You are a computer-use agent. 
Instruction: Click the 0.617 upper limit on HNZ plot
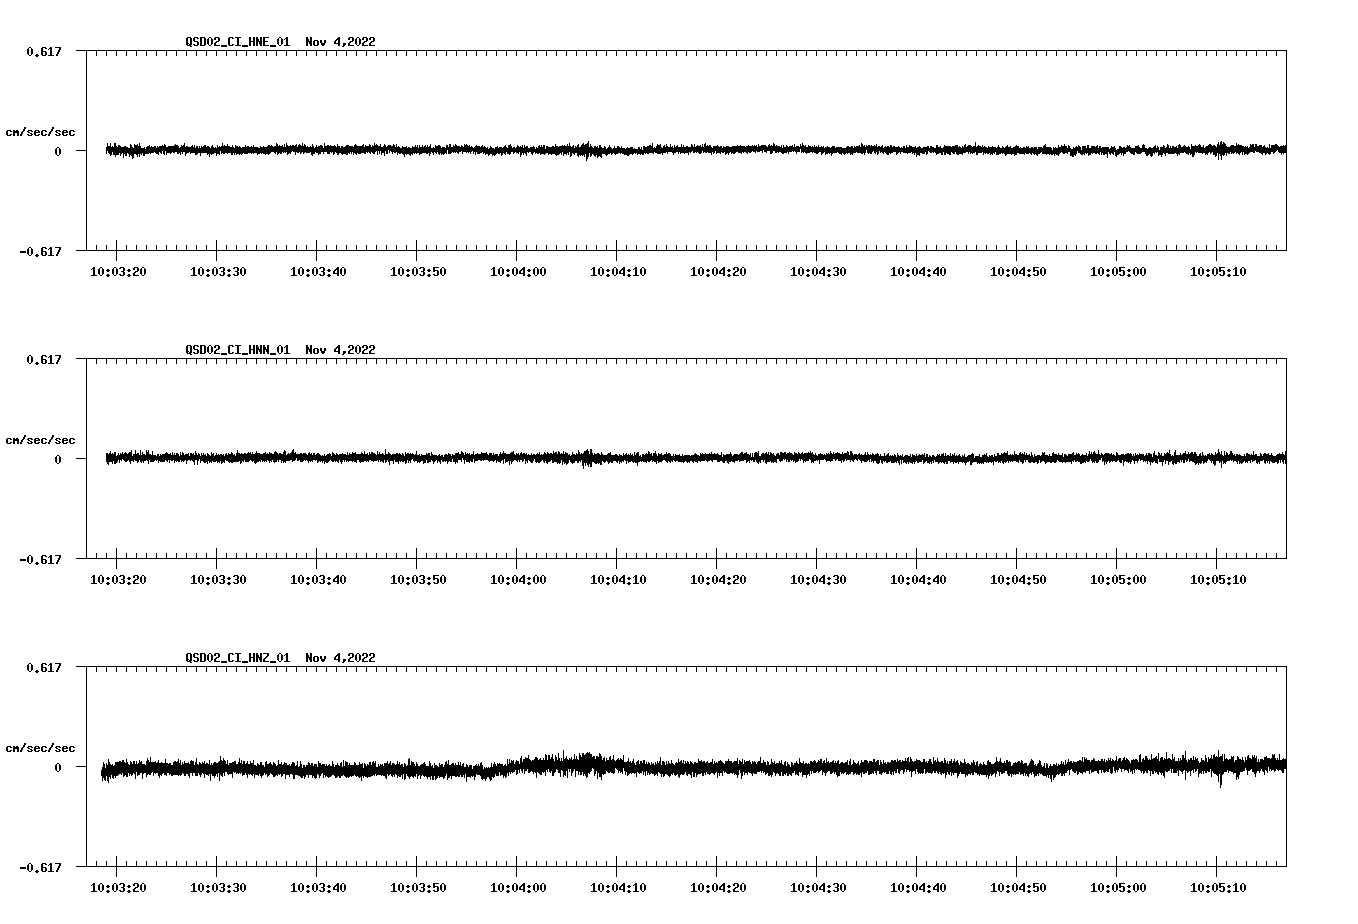[43, 667]
